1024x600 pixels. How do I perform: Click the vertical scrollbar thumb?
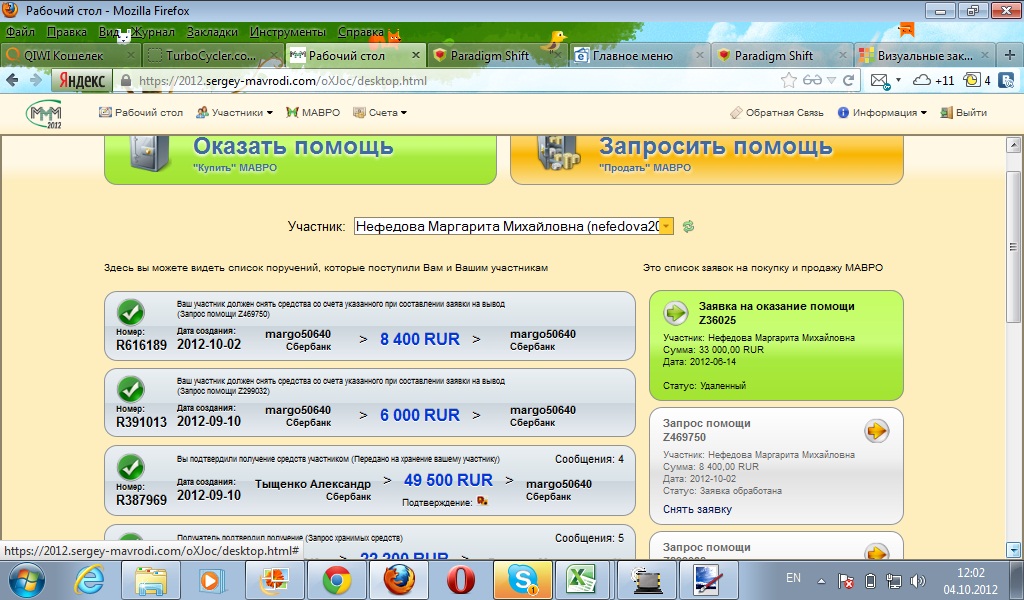pos(1014,247)
